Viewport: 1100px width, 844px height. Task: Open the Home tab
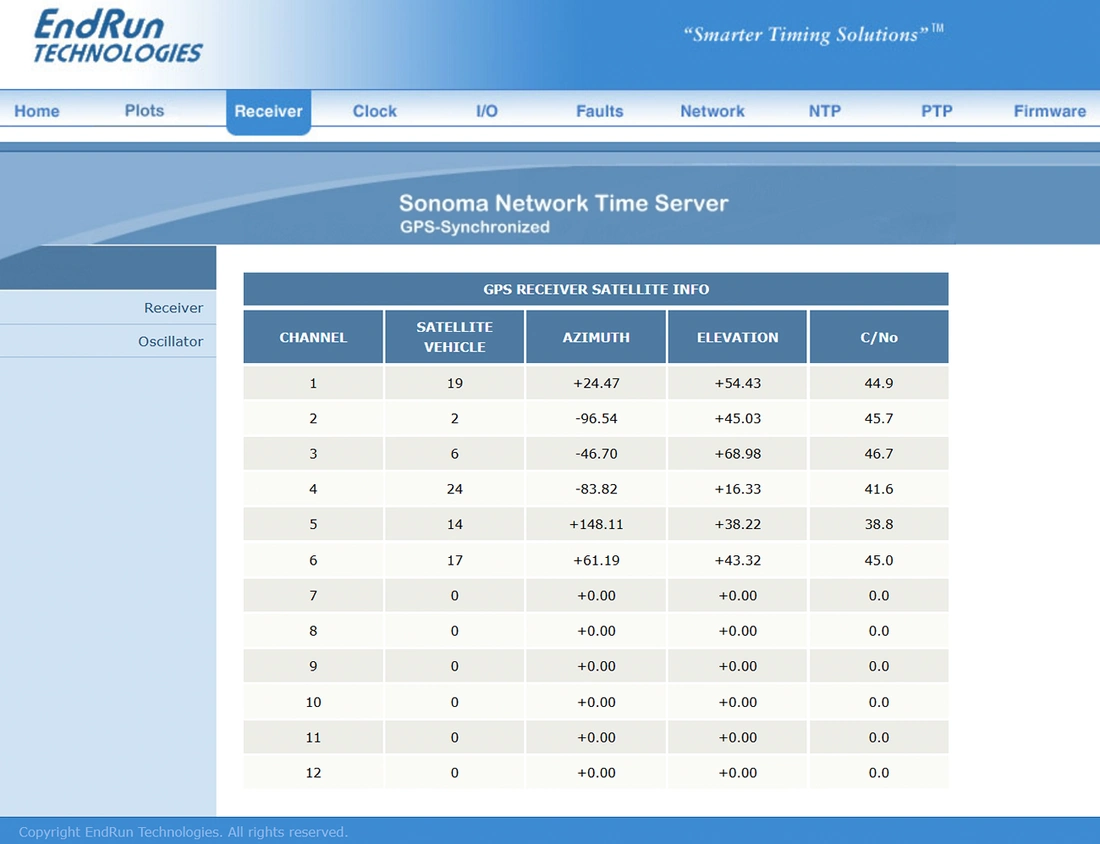pyautogui.click(x=36, y=111)
